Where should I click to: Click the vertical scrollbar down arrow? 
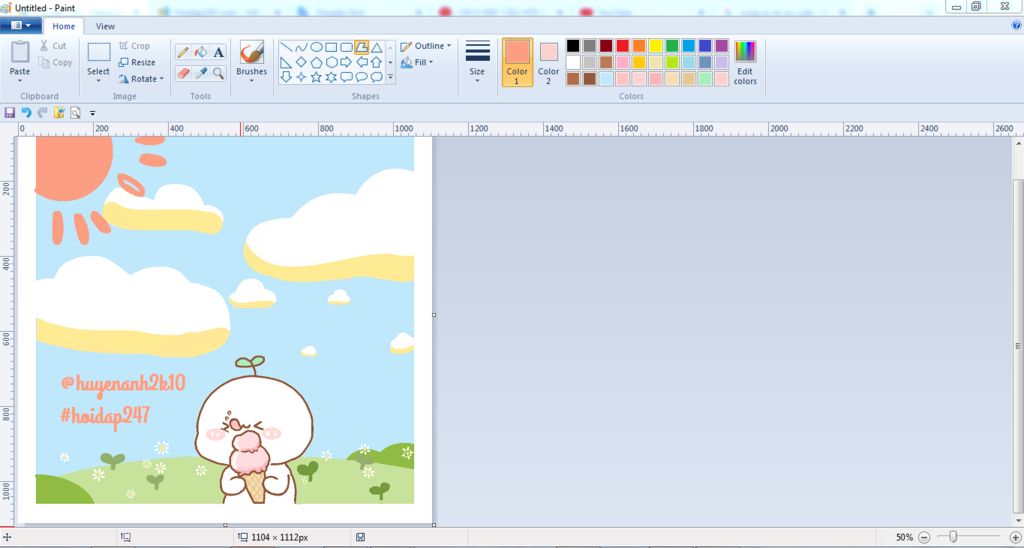click(x=1019, y=521)
